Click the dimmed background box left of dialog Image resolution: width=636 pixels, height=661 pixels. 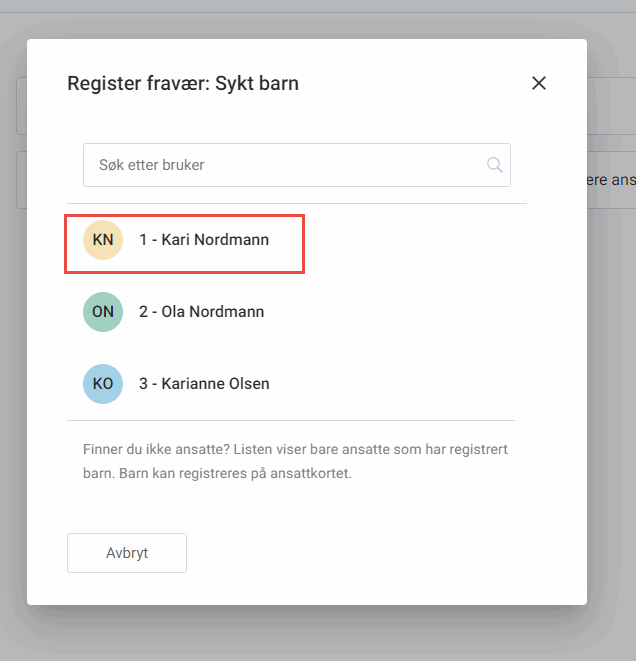20,181
